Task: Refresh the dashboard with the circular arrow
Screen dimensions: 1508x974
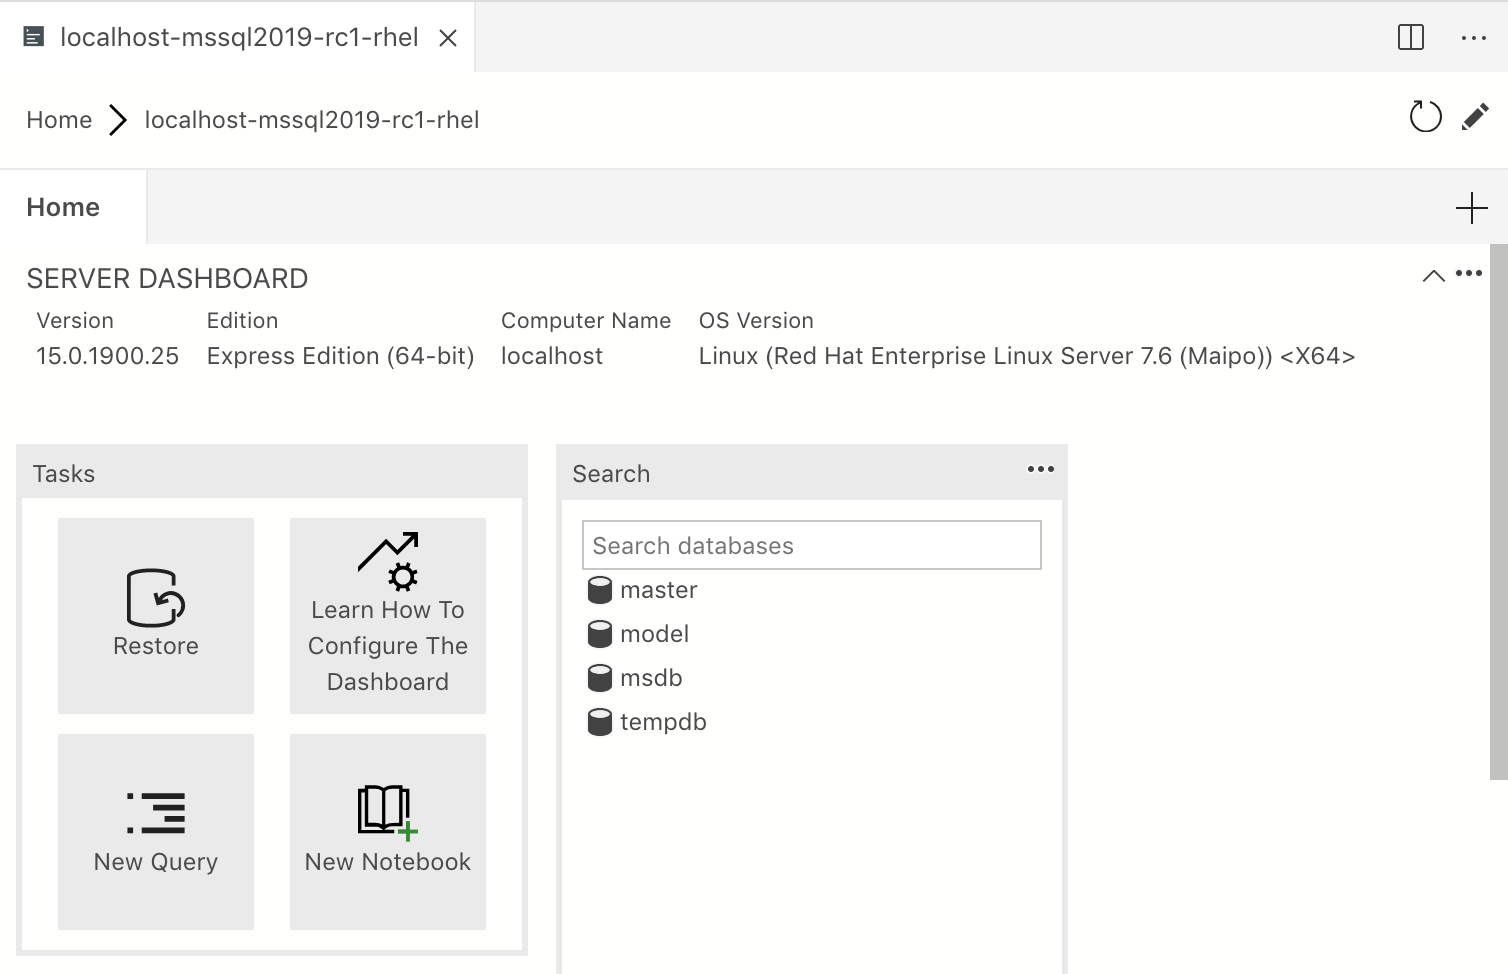Action: coord(1425,117)
